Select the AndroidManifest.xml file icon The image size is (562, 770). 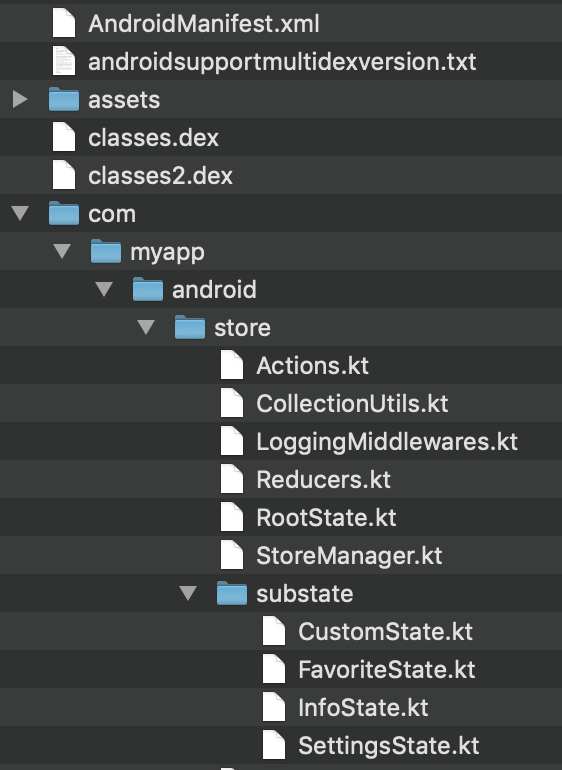[64, 23]
